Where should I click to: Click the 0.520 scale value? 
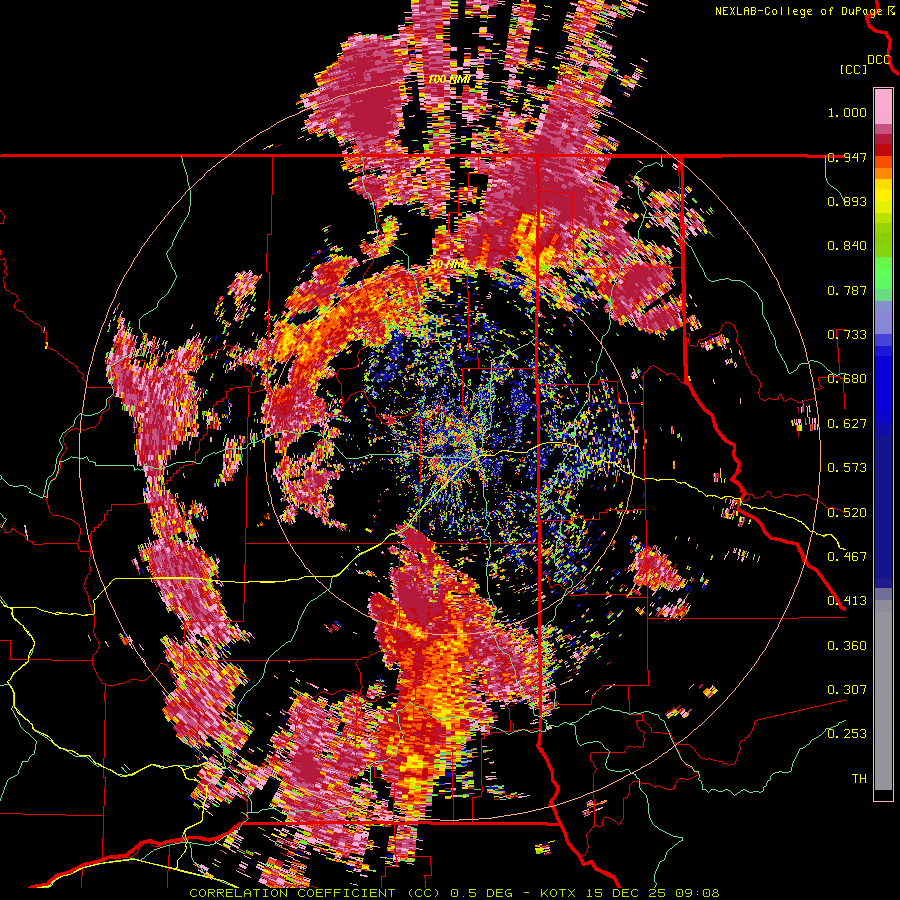coord(847,513)
